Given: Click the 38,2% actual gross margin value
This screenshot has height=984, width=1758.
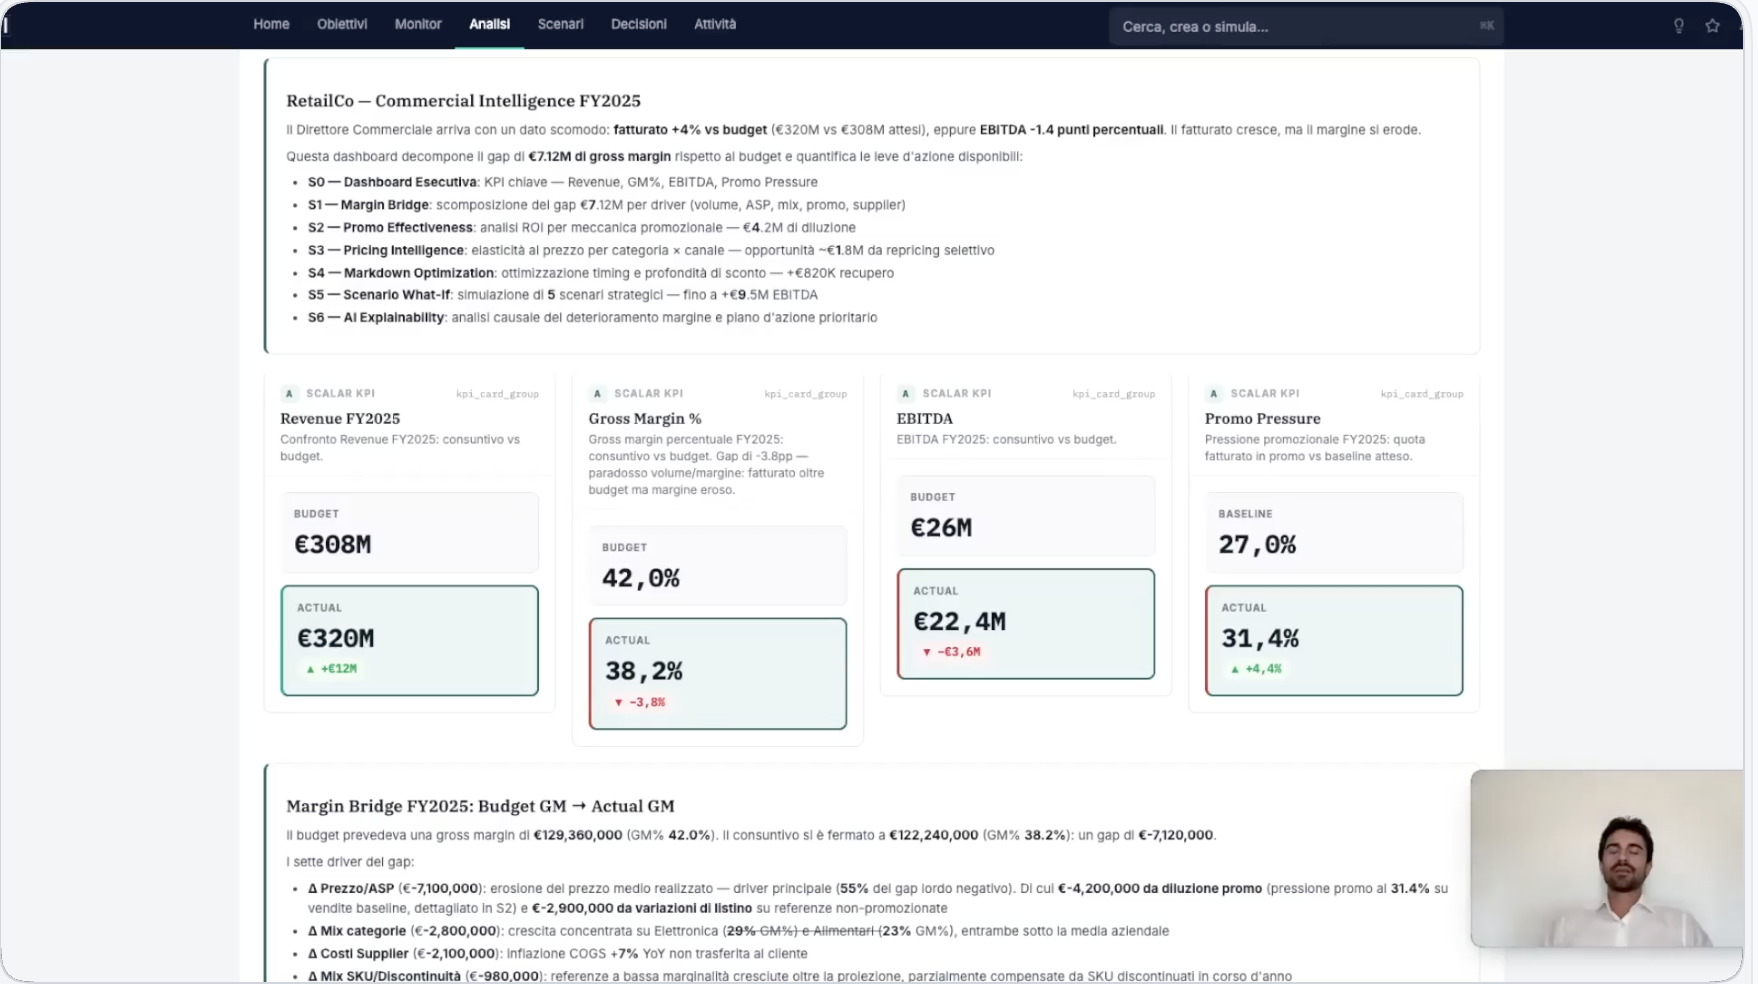Looking at the screenshot, I should (x=644, y=672).
